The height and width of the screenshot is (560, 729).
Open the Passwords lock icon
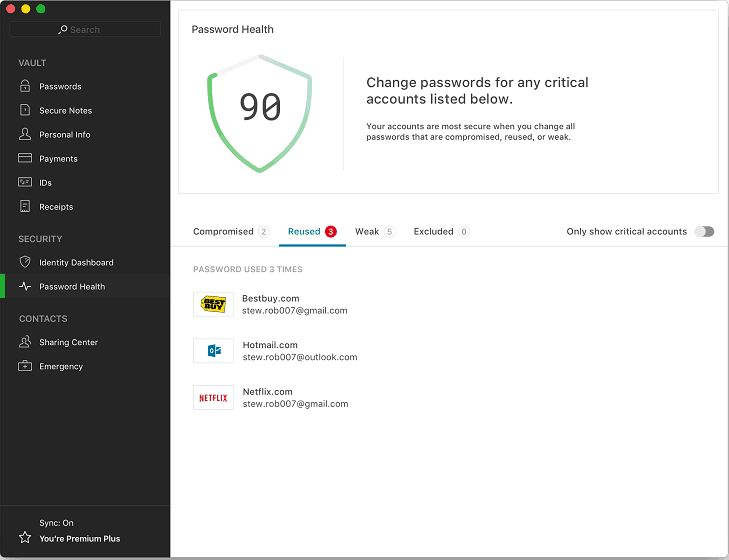point(25,86)
